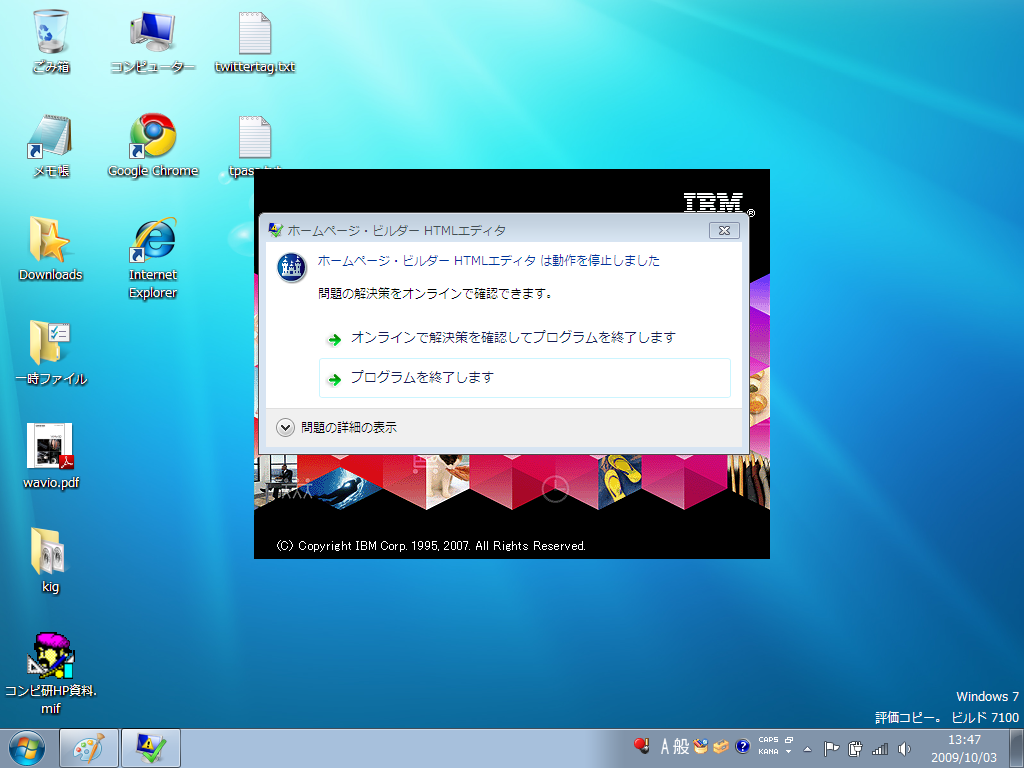Open the Action Center flag icon
The width and height of the screenshot is (1024, 768).
[831, 749]
